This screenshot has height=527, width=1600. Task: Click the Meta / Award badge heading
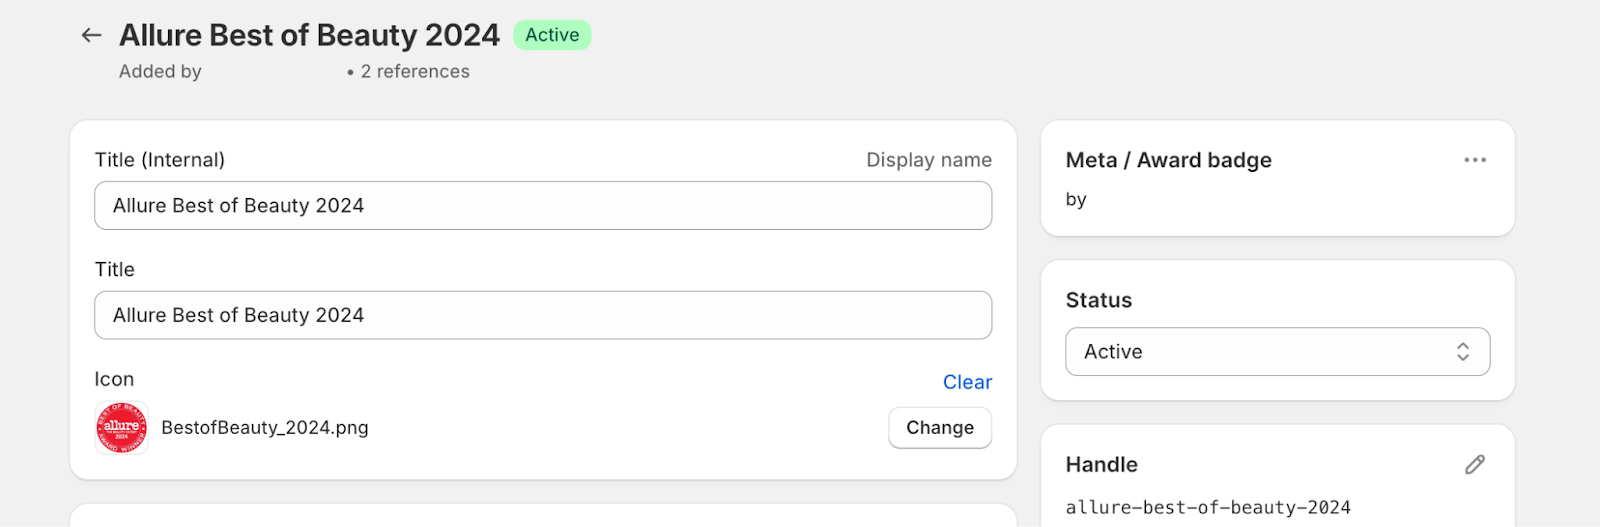pos(1169,160)
